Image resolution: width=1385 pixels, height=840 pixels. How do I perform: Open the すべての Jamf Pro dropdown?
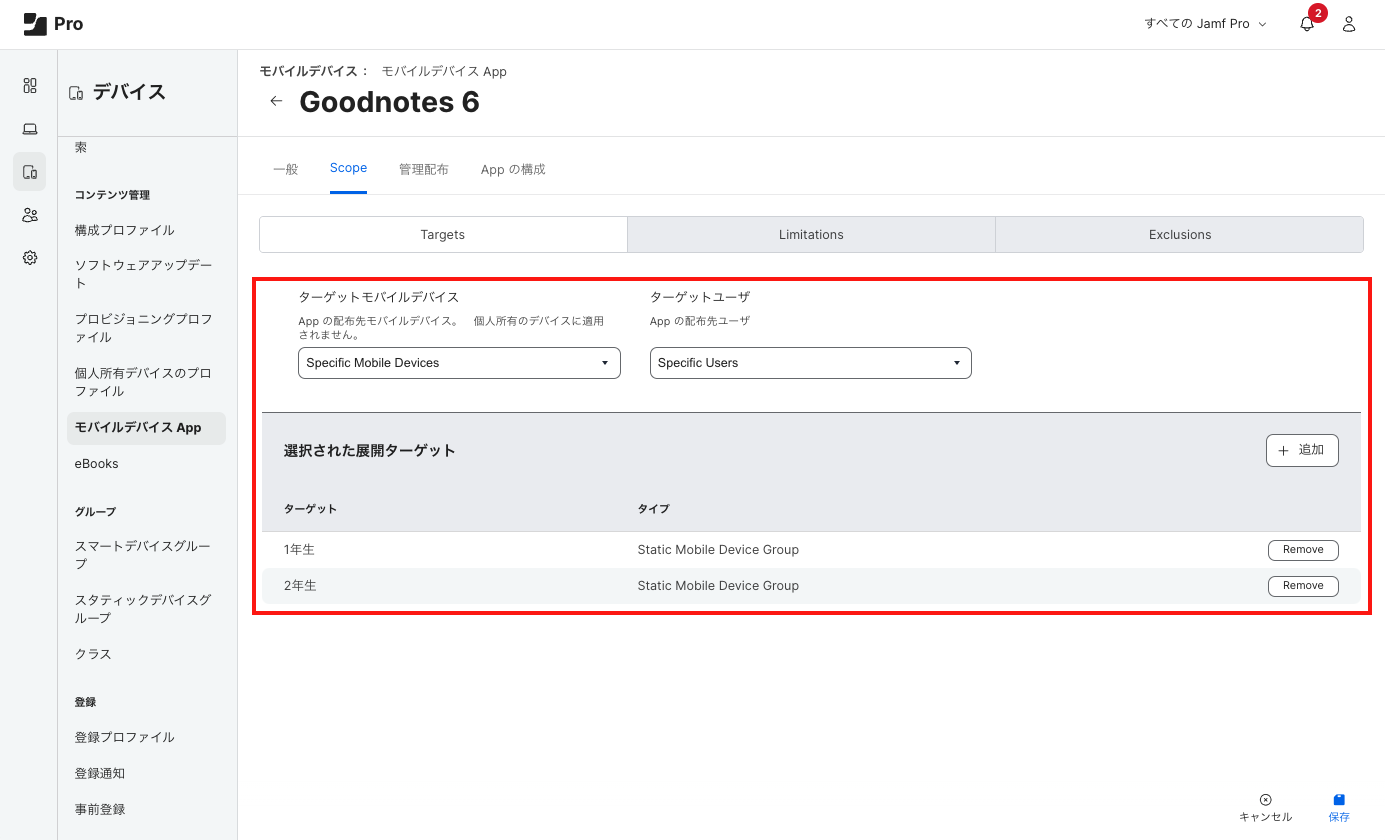(1206, 24)
